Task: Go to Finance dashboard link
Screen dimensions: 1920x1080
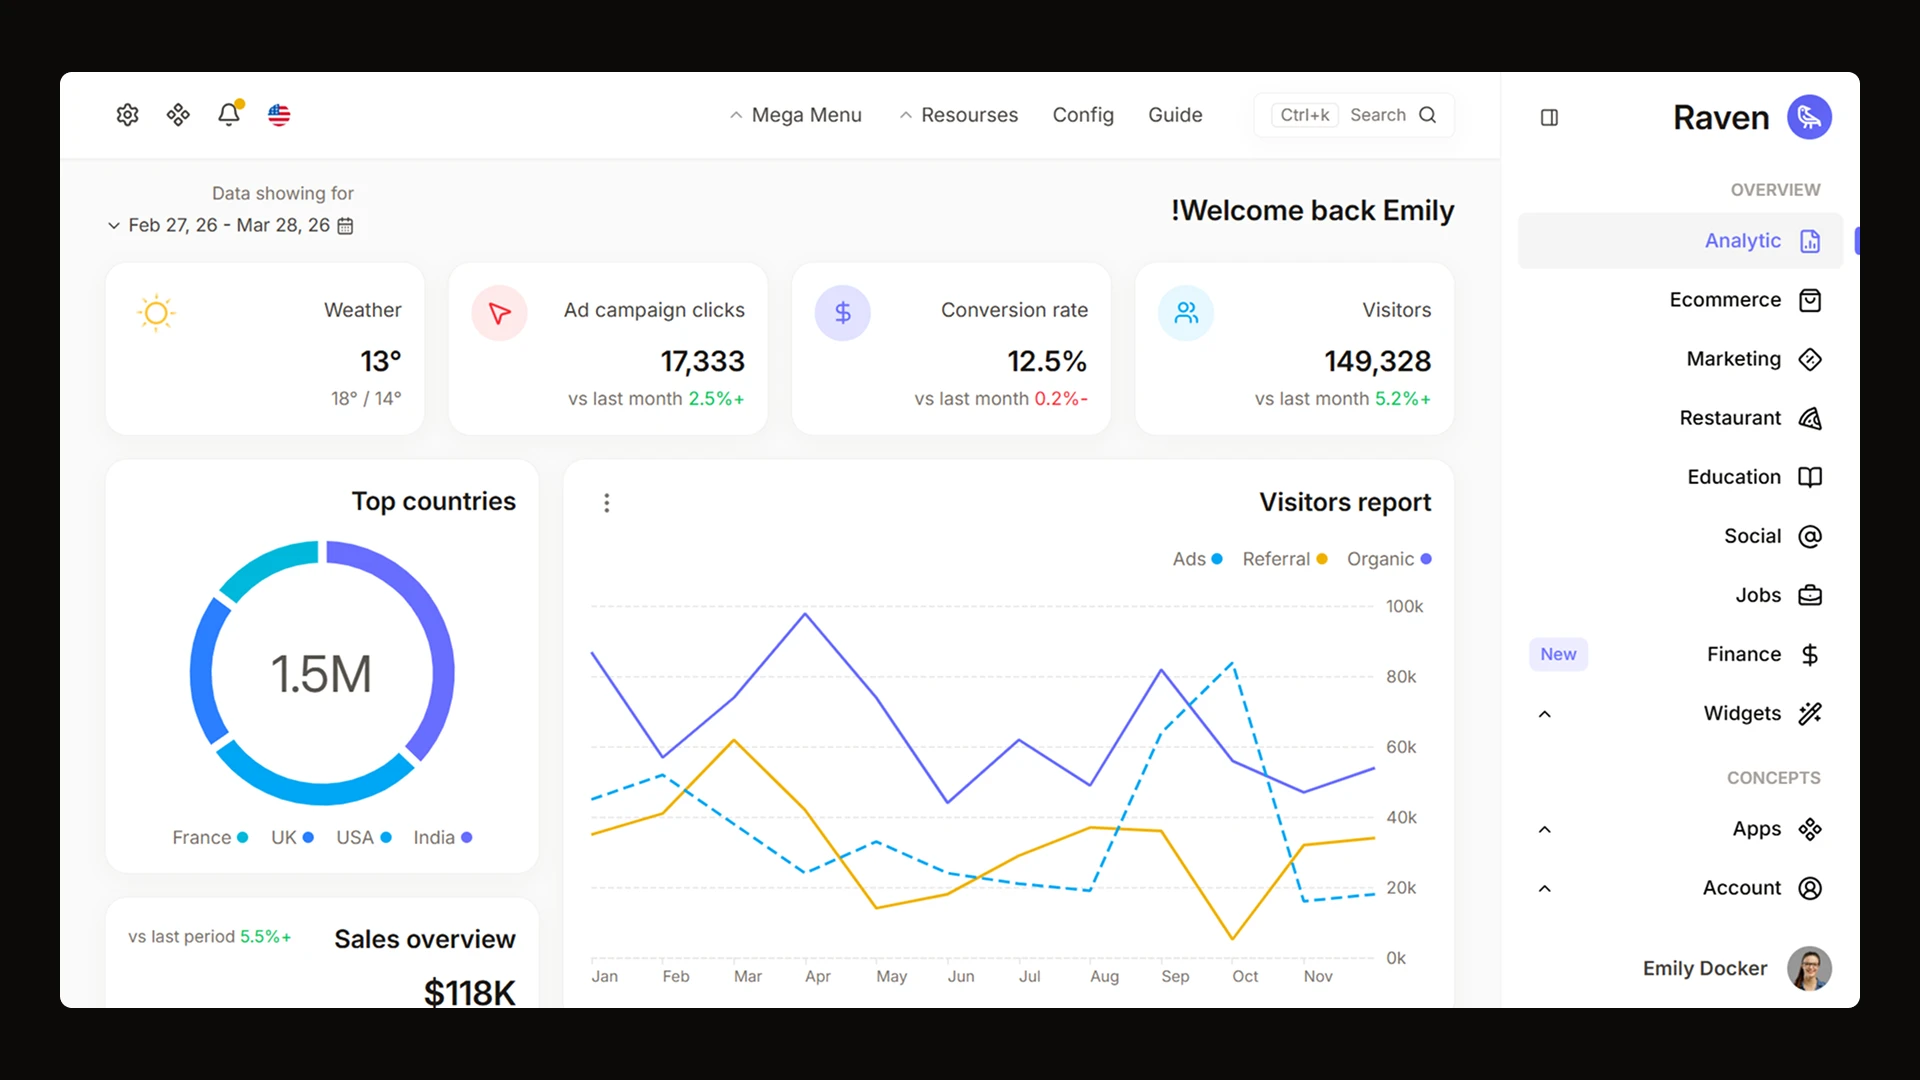Action: [1680, 654]
